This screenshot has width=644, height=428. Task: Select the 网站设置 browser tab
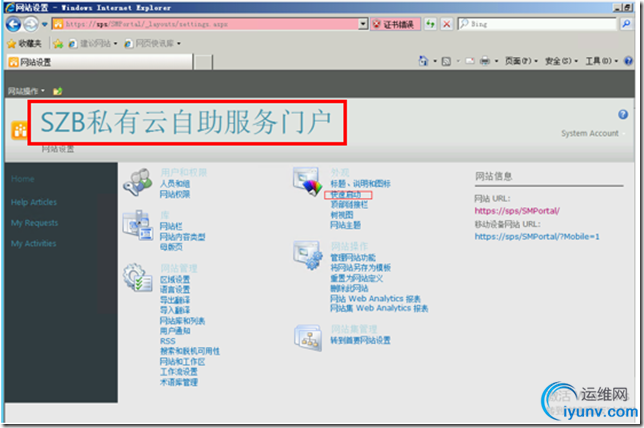pyautogui.click(x=99, y=62)
